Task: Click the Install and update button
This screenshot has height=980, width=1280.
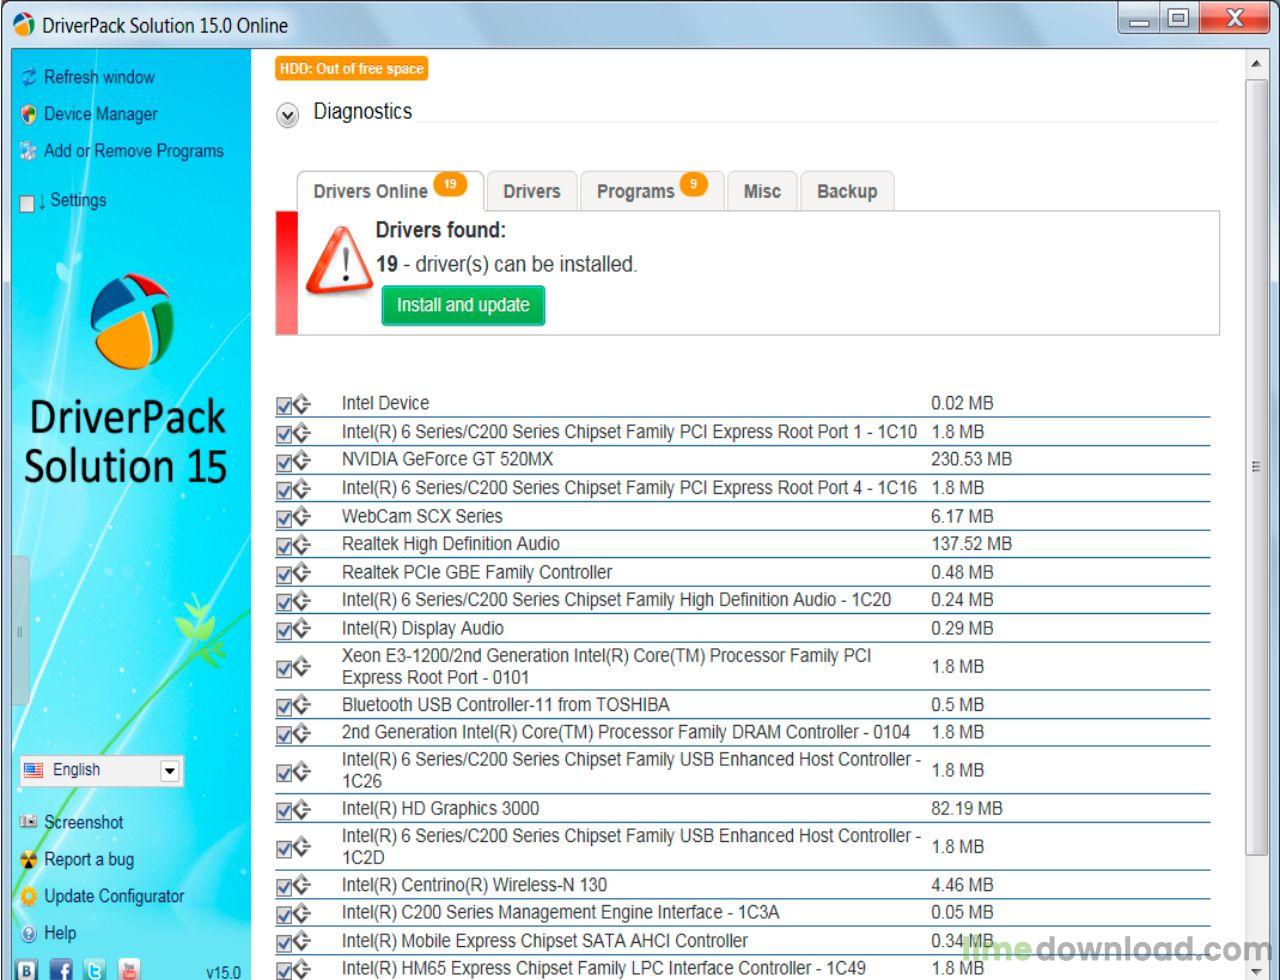Action: [x=463, y=305]
